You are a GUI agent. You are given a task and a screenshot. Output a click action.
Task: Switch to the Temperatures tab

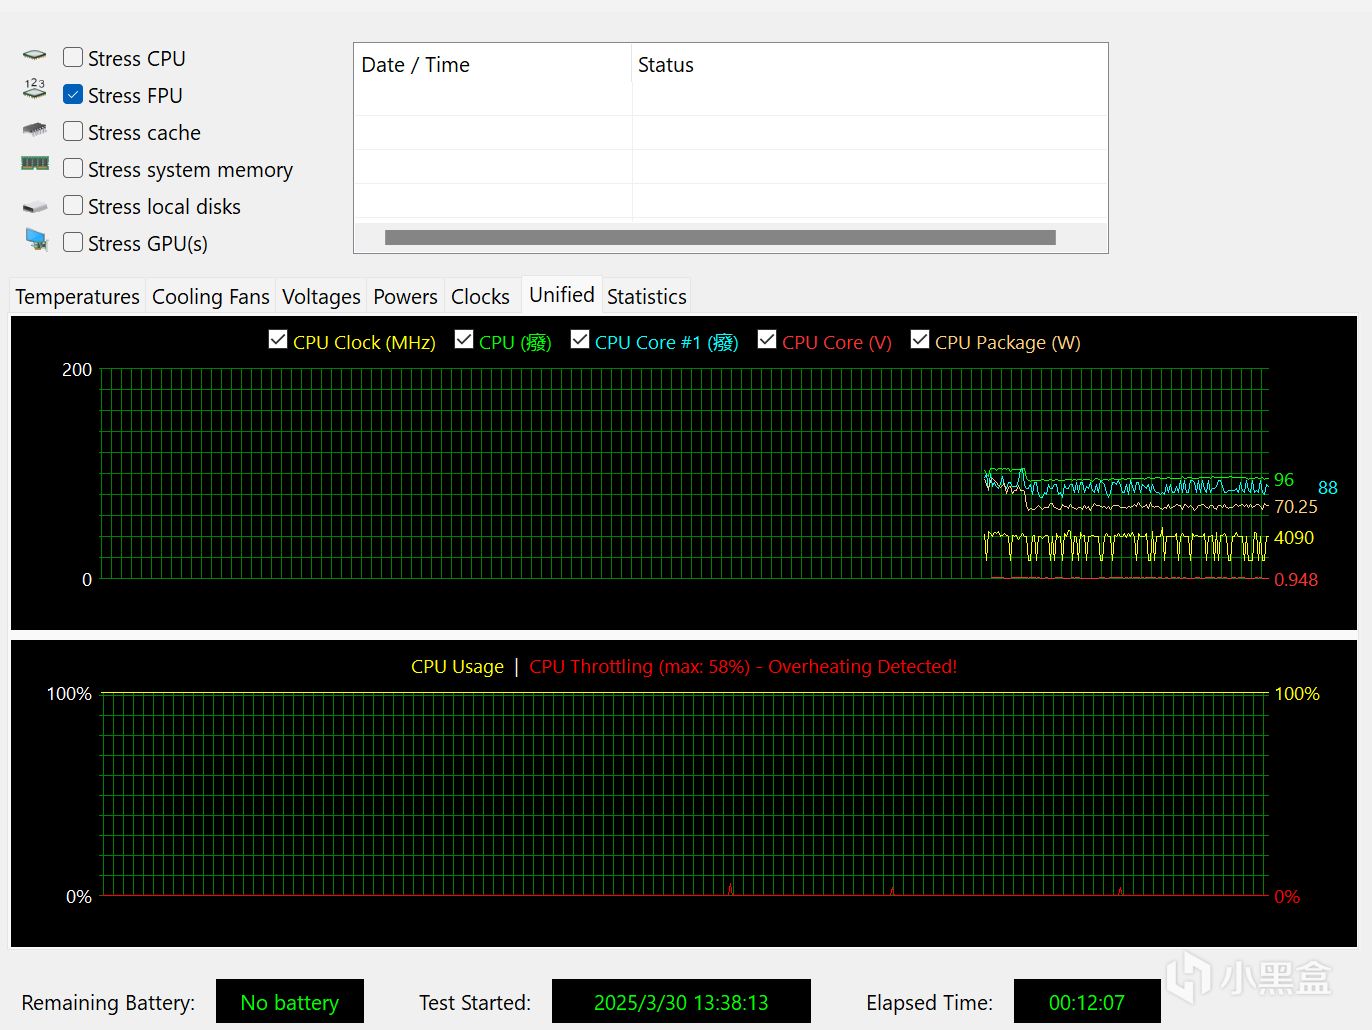77,297
